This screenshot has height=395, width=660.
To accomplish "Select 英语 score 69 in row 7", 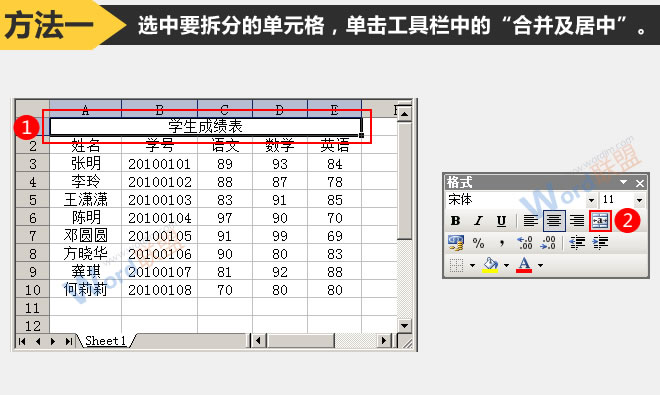I will [335, 236].
